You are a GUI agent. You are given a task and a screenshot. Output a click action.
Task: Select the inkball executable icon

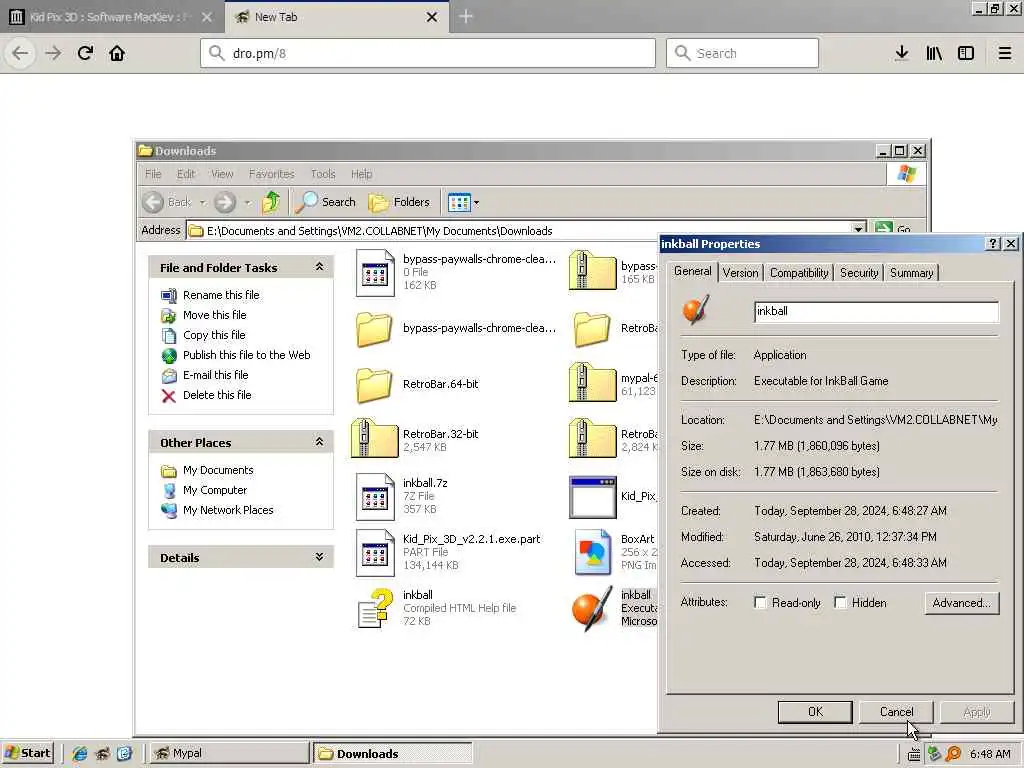(x=592, y=608)
